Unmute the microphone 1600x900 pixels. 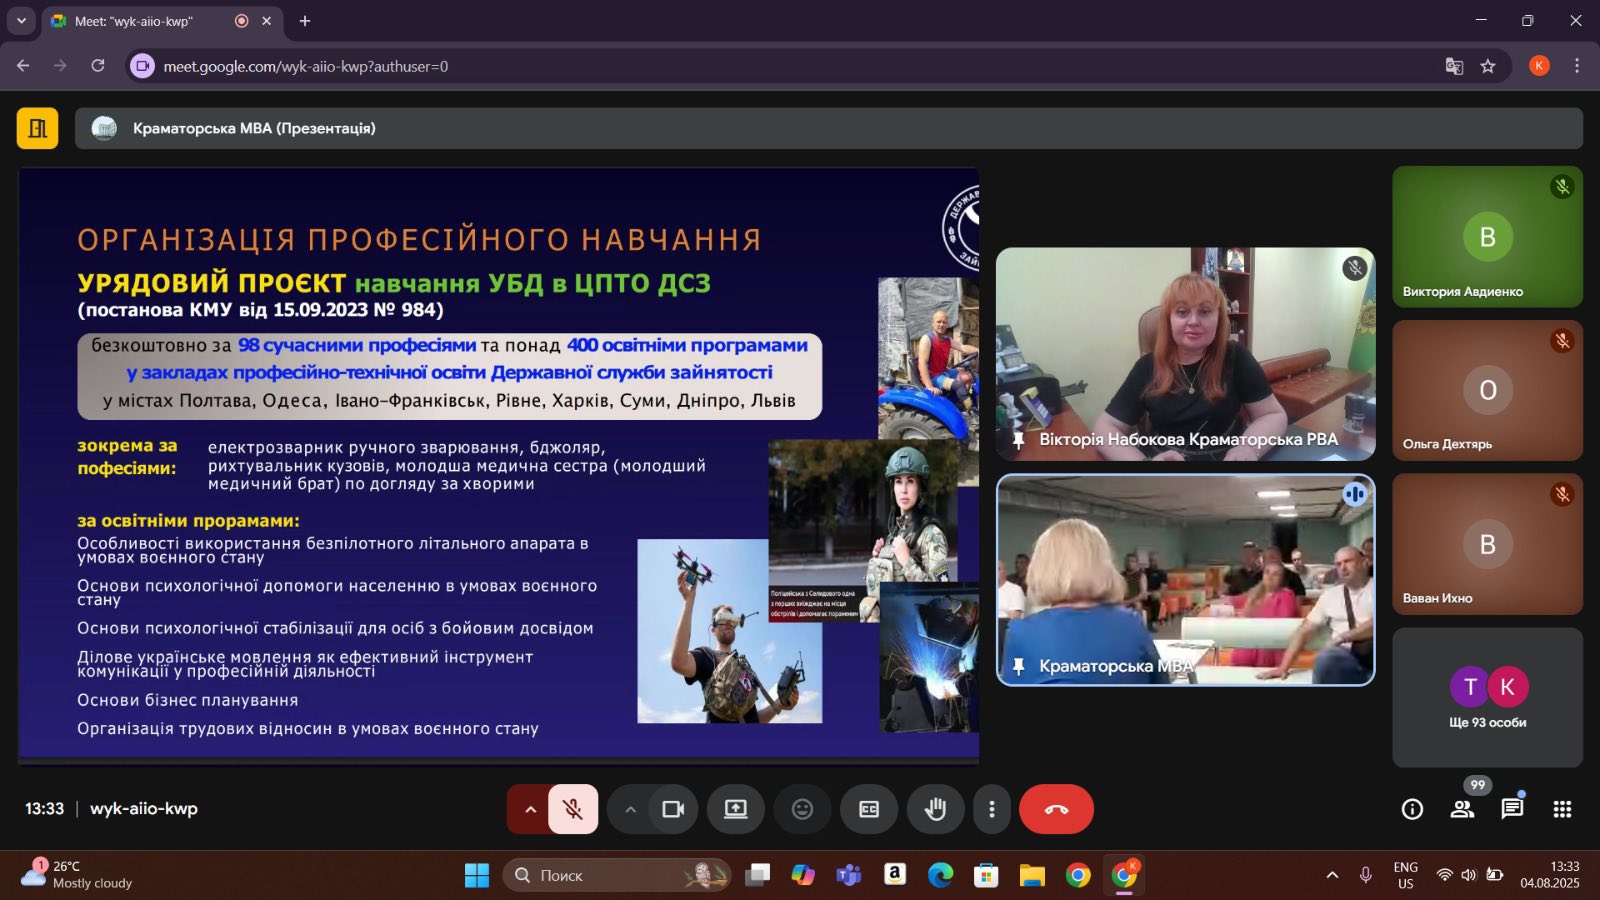click(x=573, y=809)
